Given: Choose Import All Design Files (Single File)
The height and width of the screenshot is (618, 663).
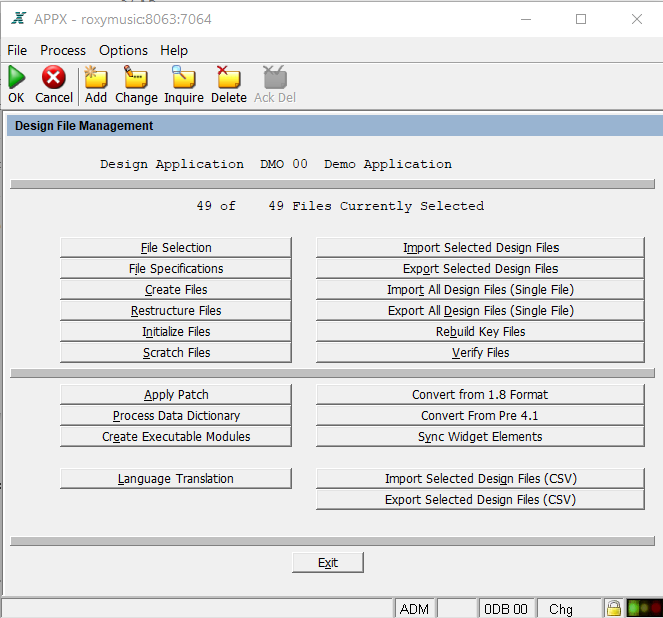Looking at the screenshot, I should pyautogui.click(x=480, y=290).
